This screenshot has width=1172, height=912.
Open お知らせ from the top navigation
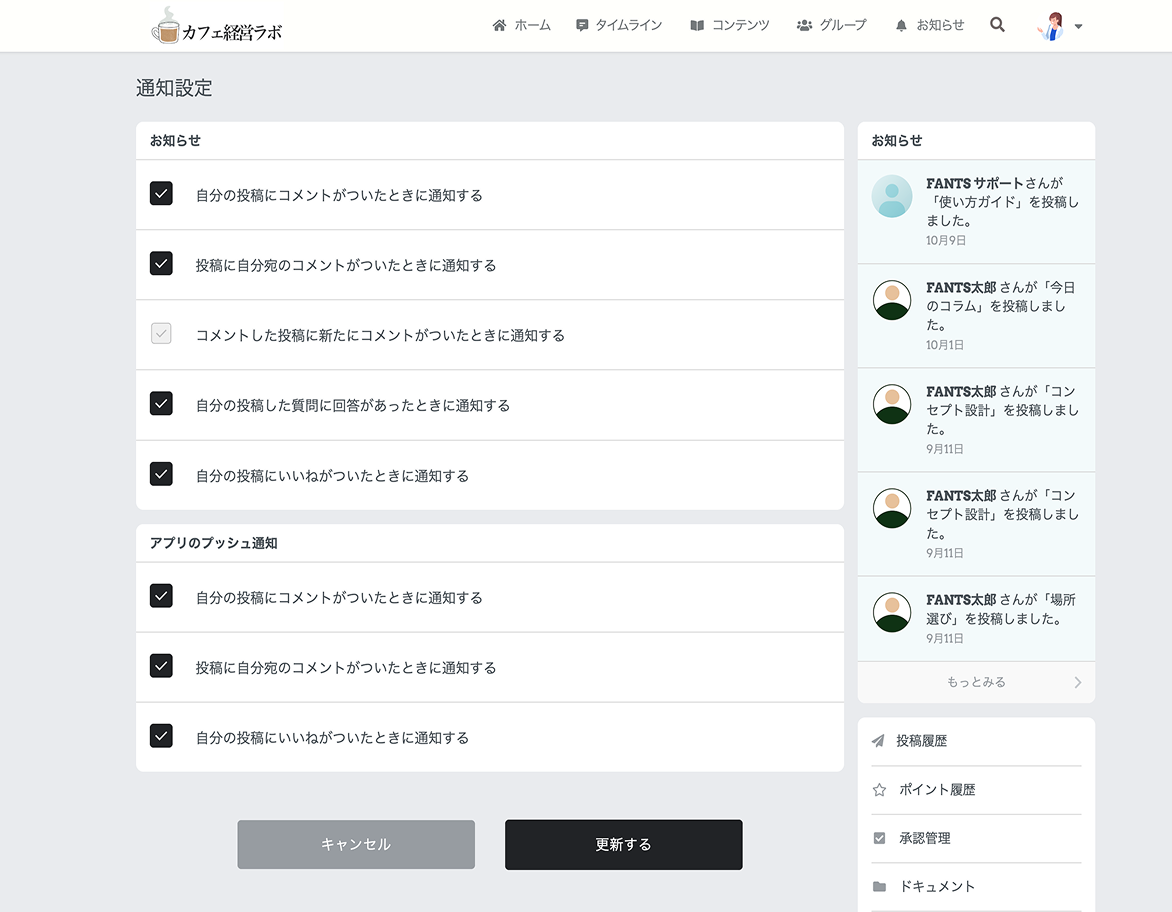click(930, 25)
